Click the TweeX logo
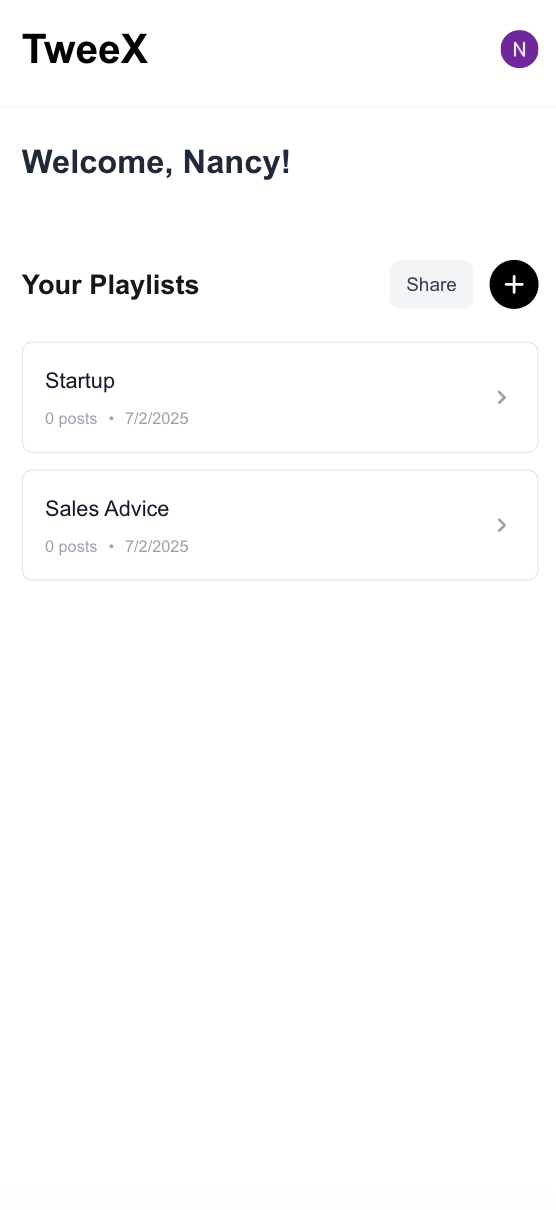Image resolution: width=556 pixels, height=1210 pixels. 85,49
